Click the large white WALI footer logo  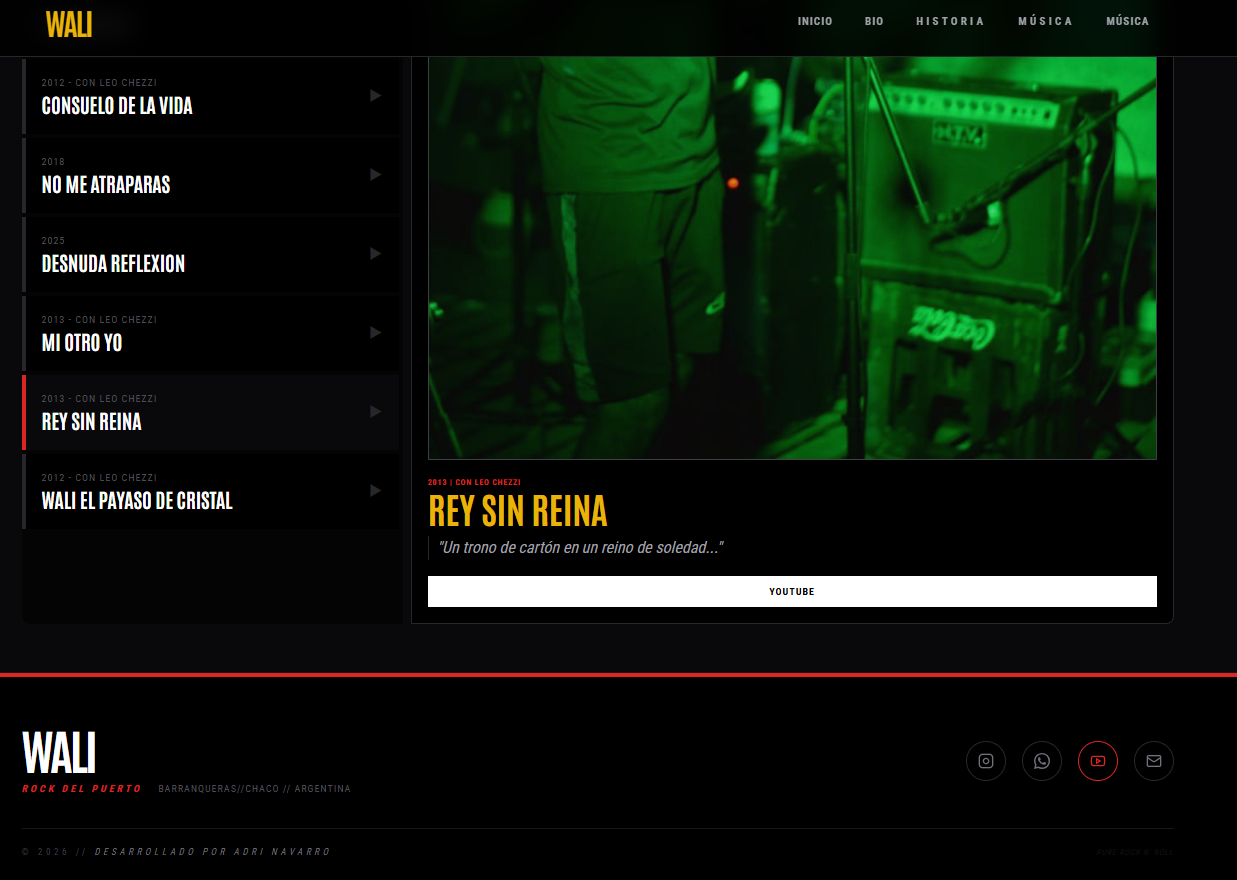[x=59, y=753]
